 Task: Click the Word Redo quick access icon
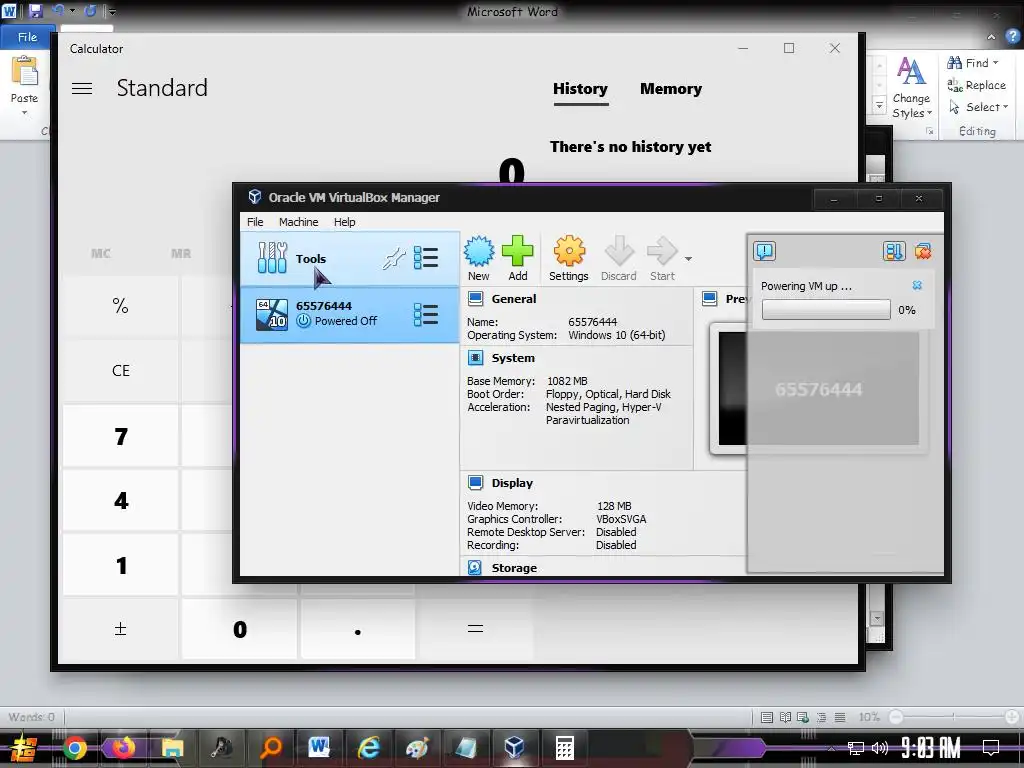[90, 10]
